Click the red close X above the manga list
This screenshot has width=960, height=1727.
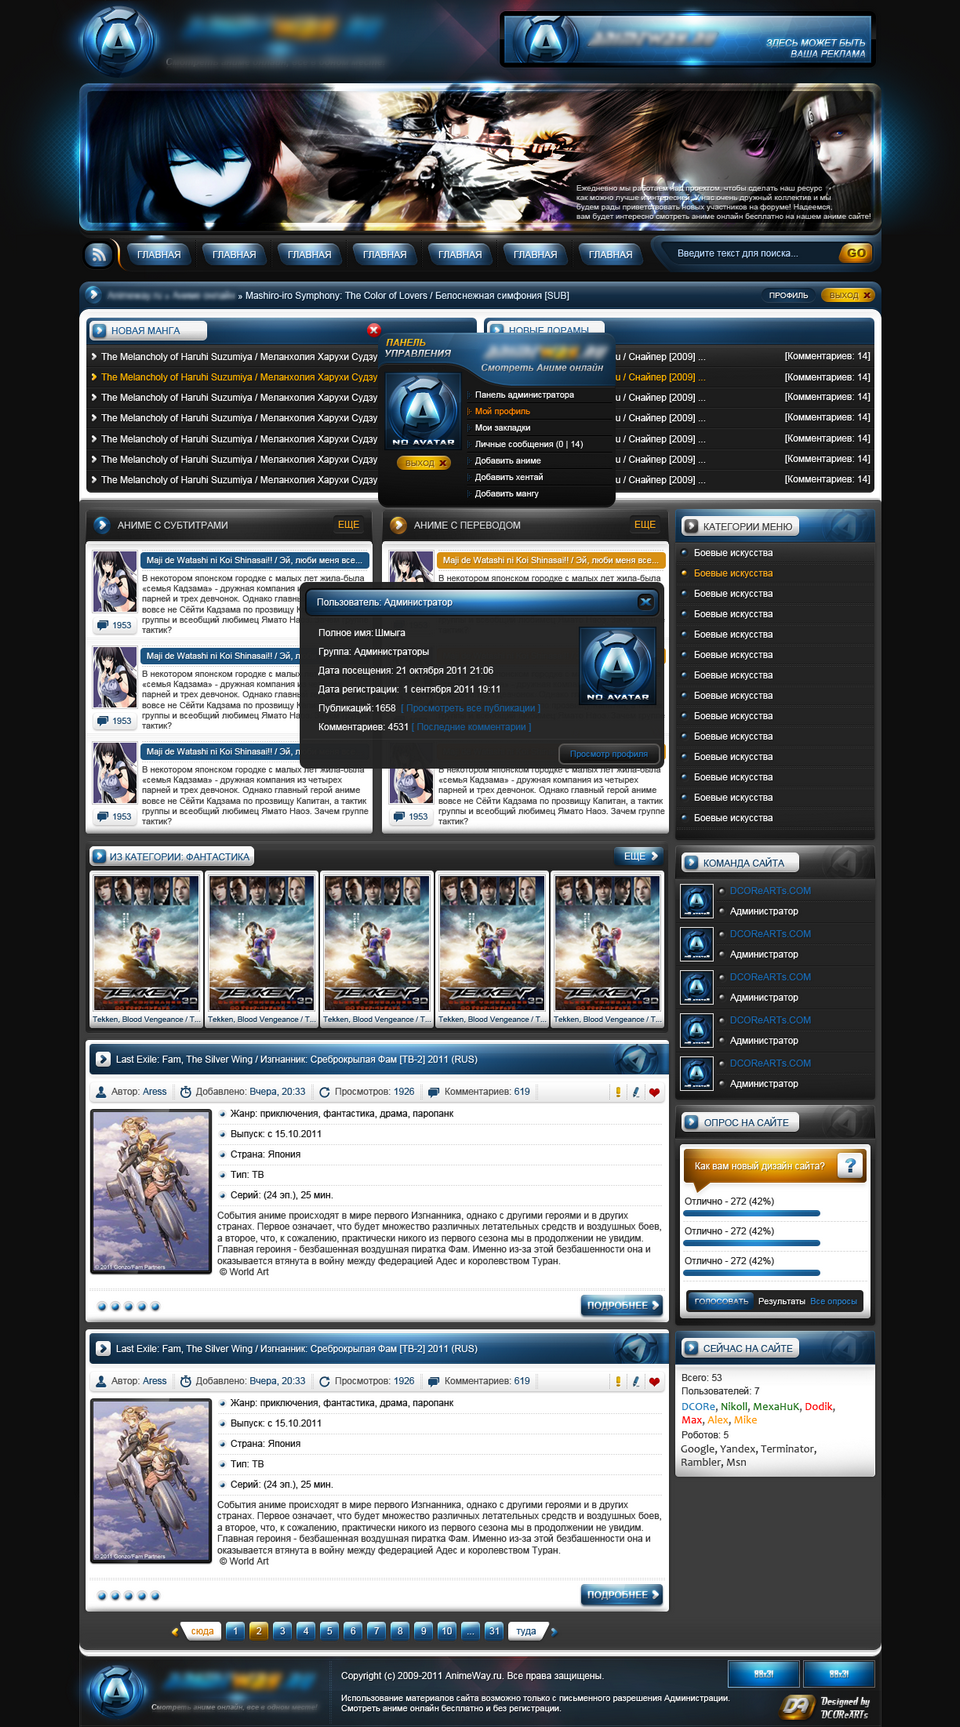click(374, 329)
